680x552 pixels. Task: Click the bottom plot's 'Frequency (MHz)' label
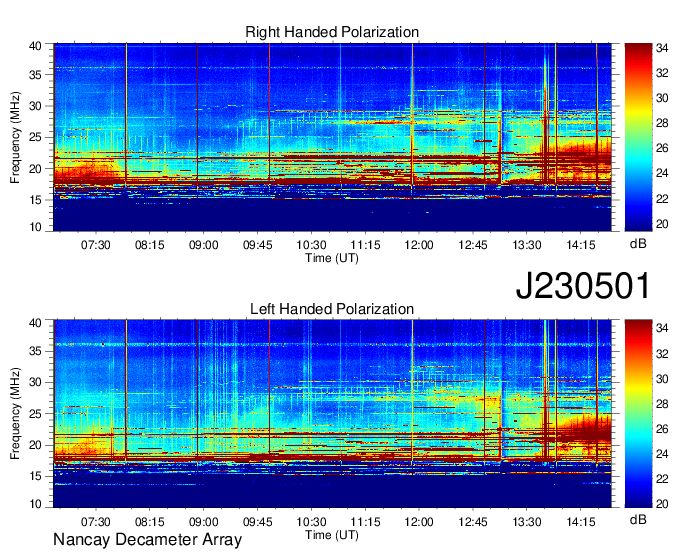[15, 414]
